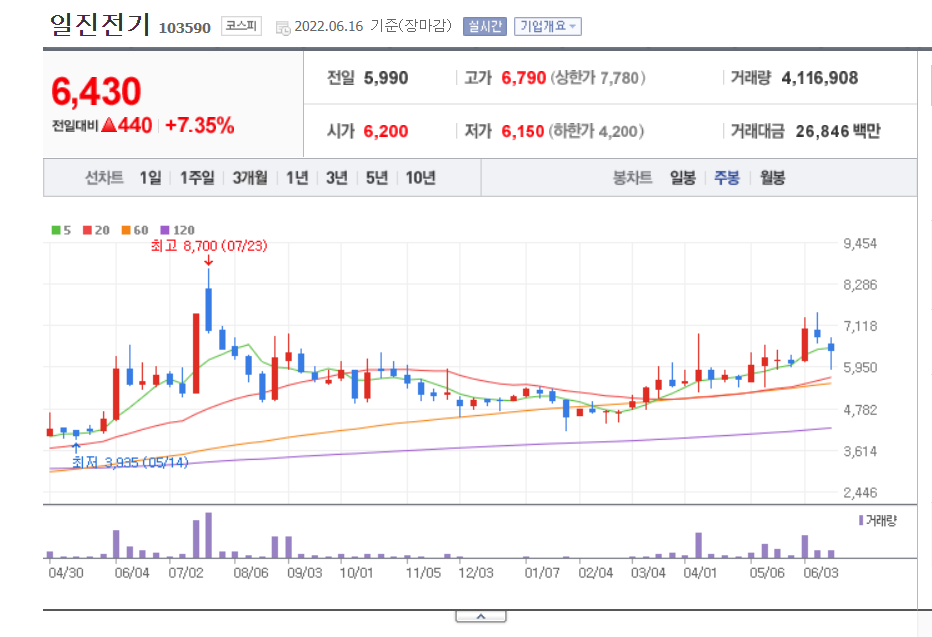Image resolution: width=932 pixels, height=637 pixels.
Task: Click the tall red candle before 07/23 peak
Action: point(196,353)
